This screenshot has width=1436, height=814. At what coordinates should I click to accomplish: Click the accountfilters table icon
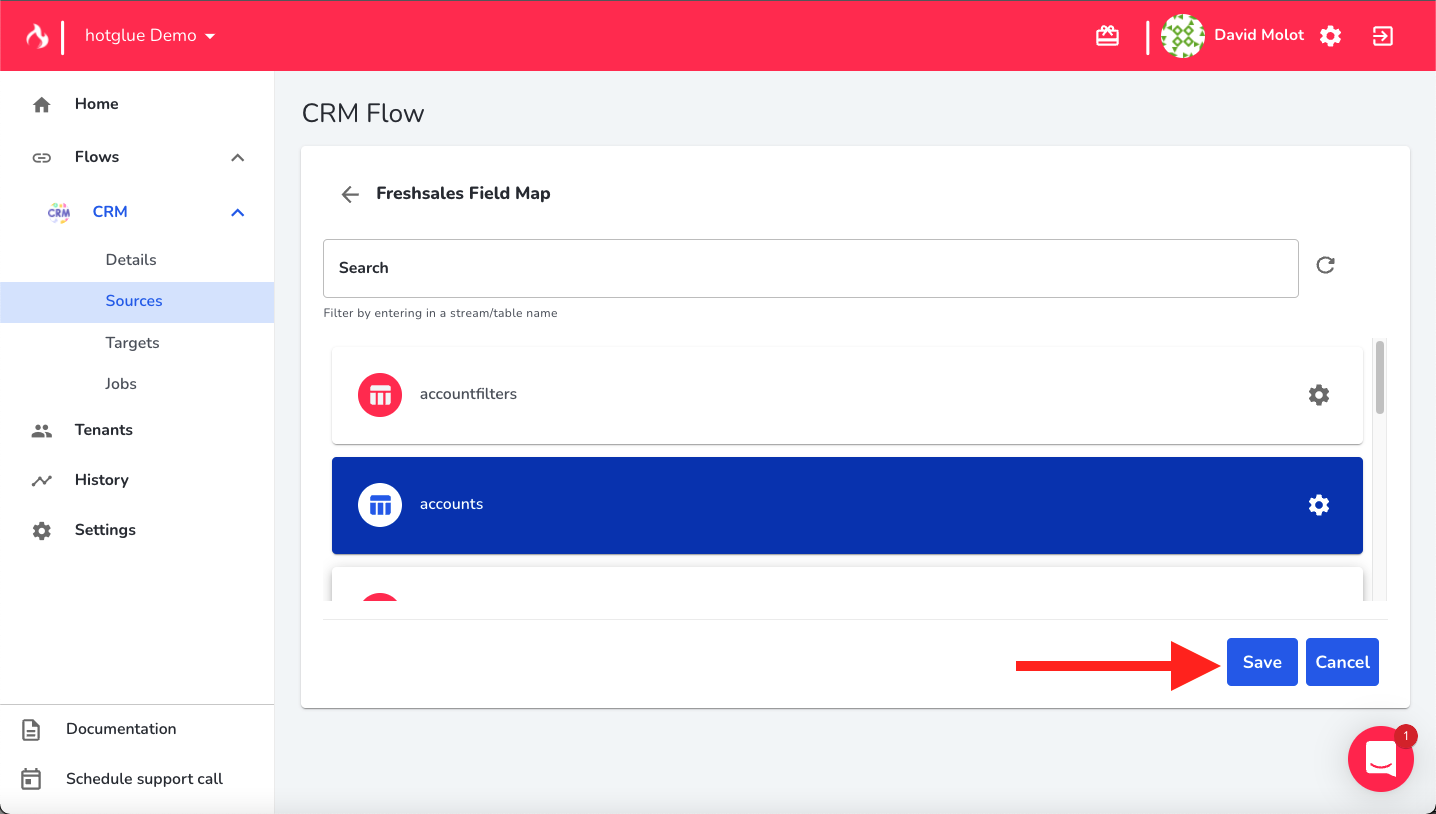coord(380,394)
